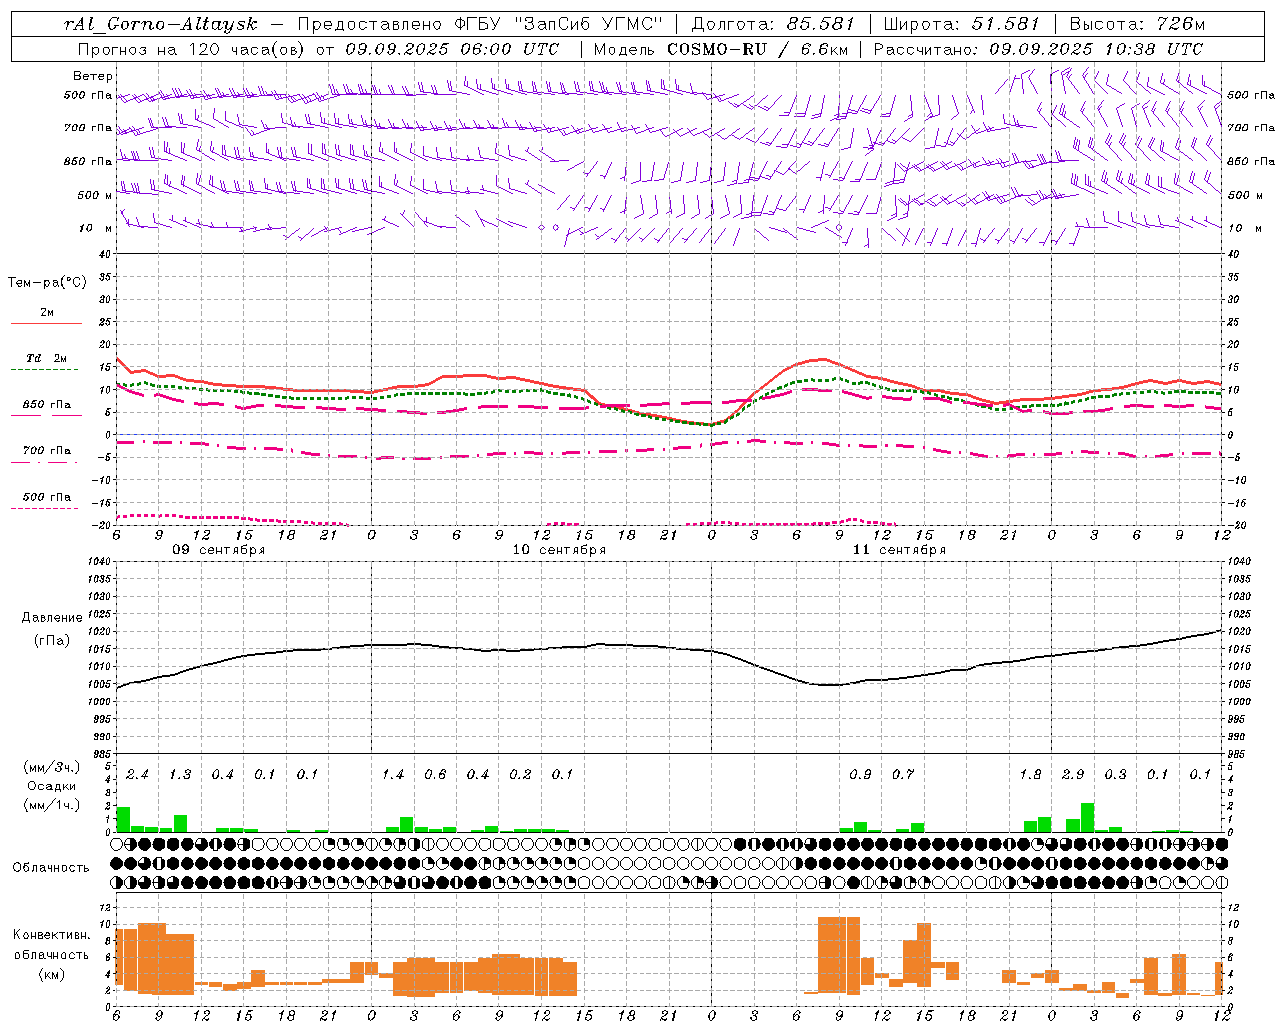Click the red solid line sample under 2м legend
Screen dimensions: 1280x1024
coord(46,323)
